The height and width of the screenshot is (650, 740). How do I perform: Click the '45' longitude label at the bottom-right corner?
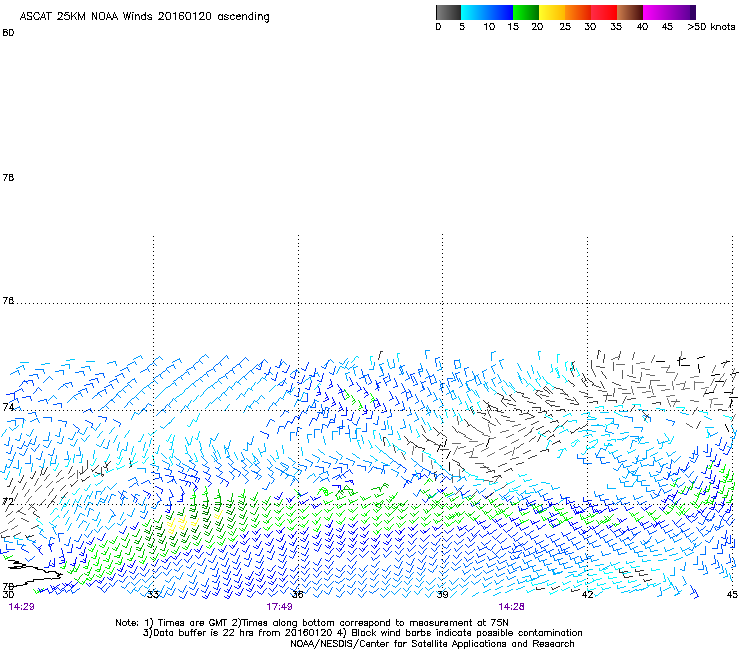pyautogui.click(x=732, y=594)
